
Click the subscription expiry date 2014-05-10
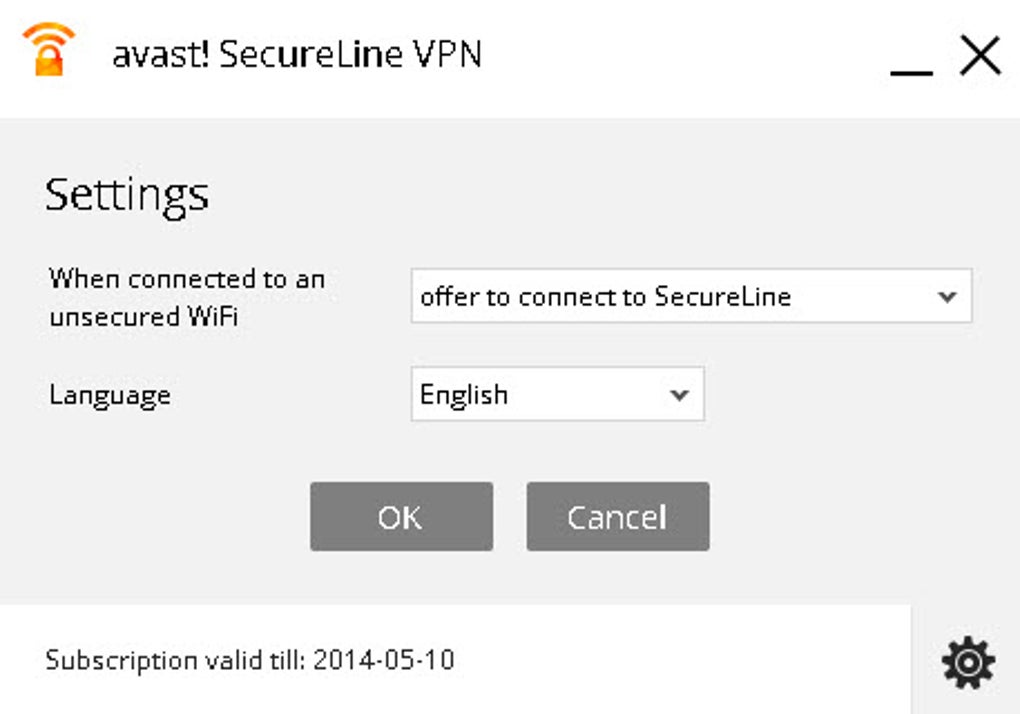click(384, 660)
